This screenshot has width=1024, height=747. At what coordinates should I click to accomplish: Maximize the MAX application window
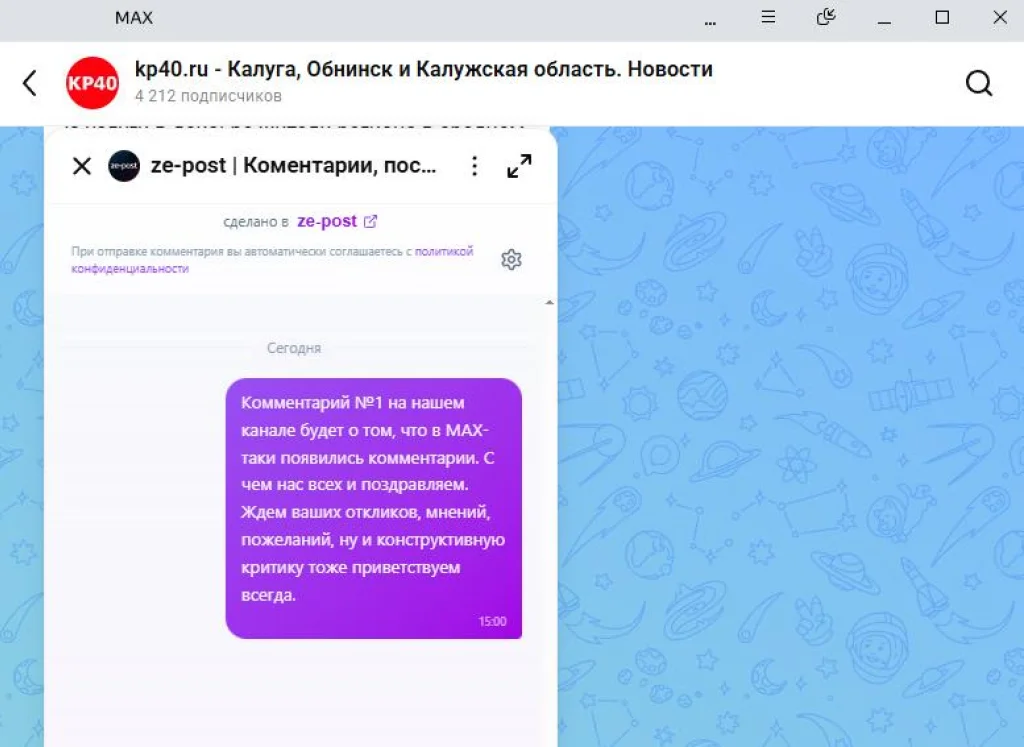point(942,17)
